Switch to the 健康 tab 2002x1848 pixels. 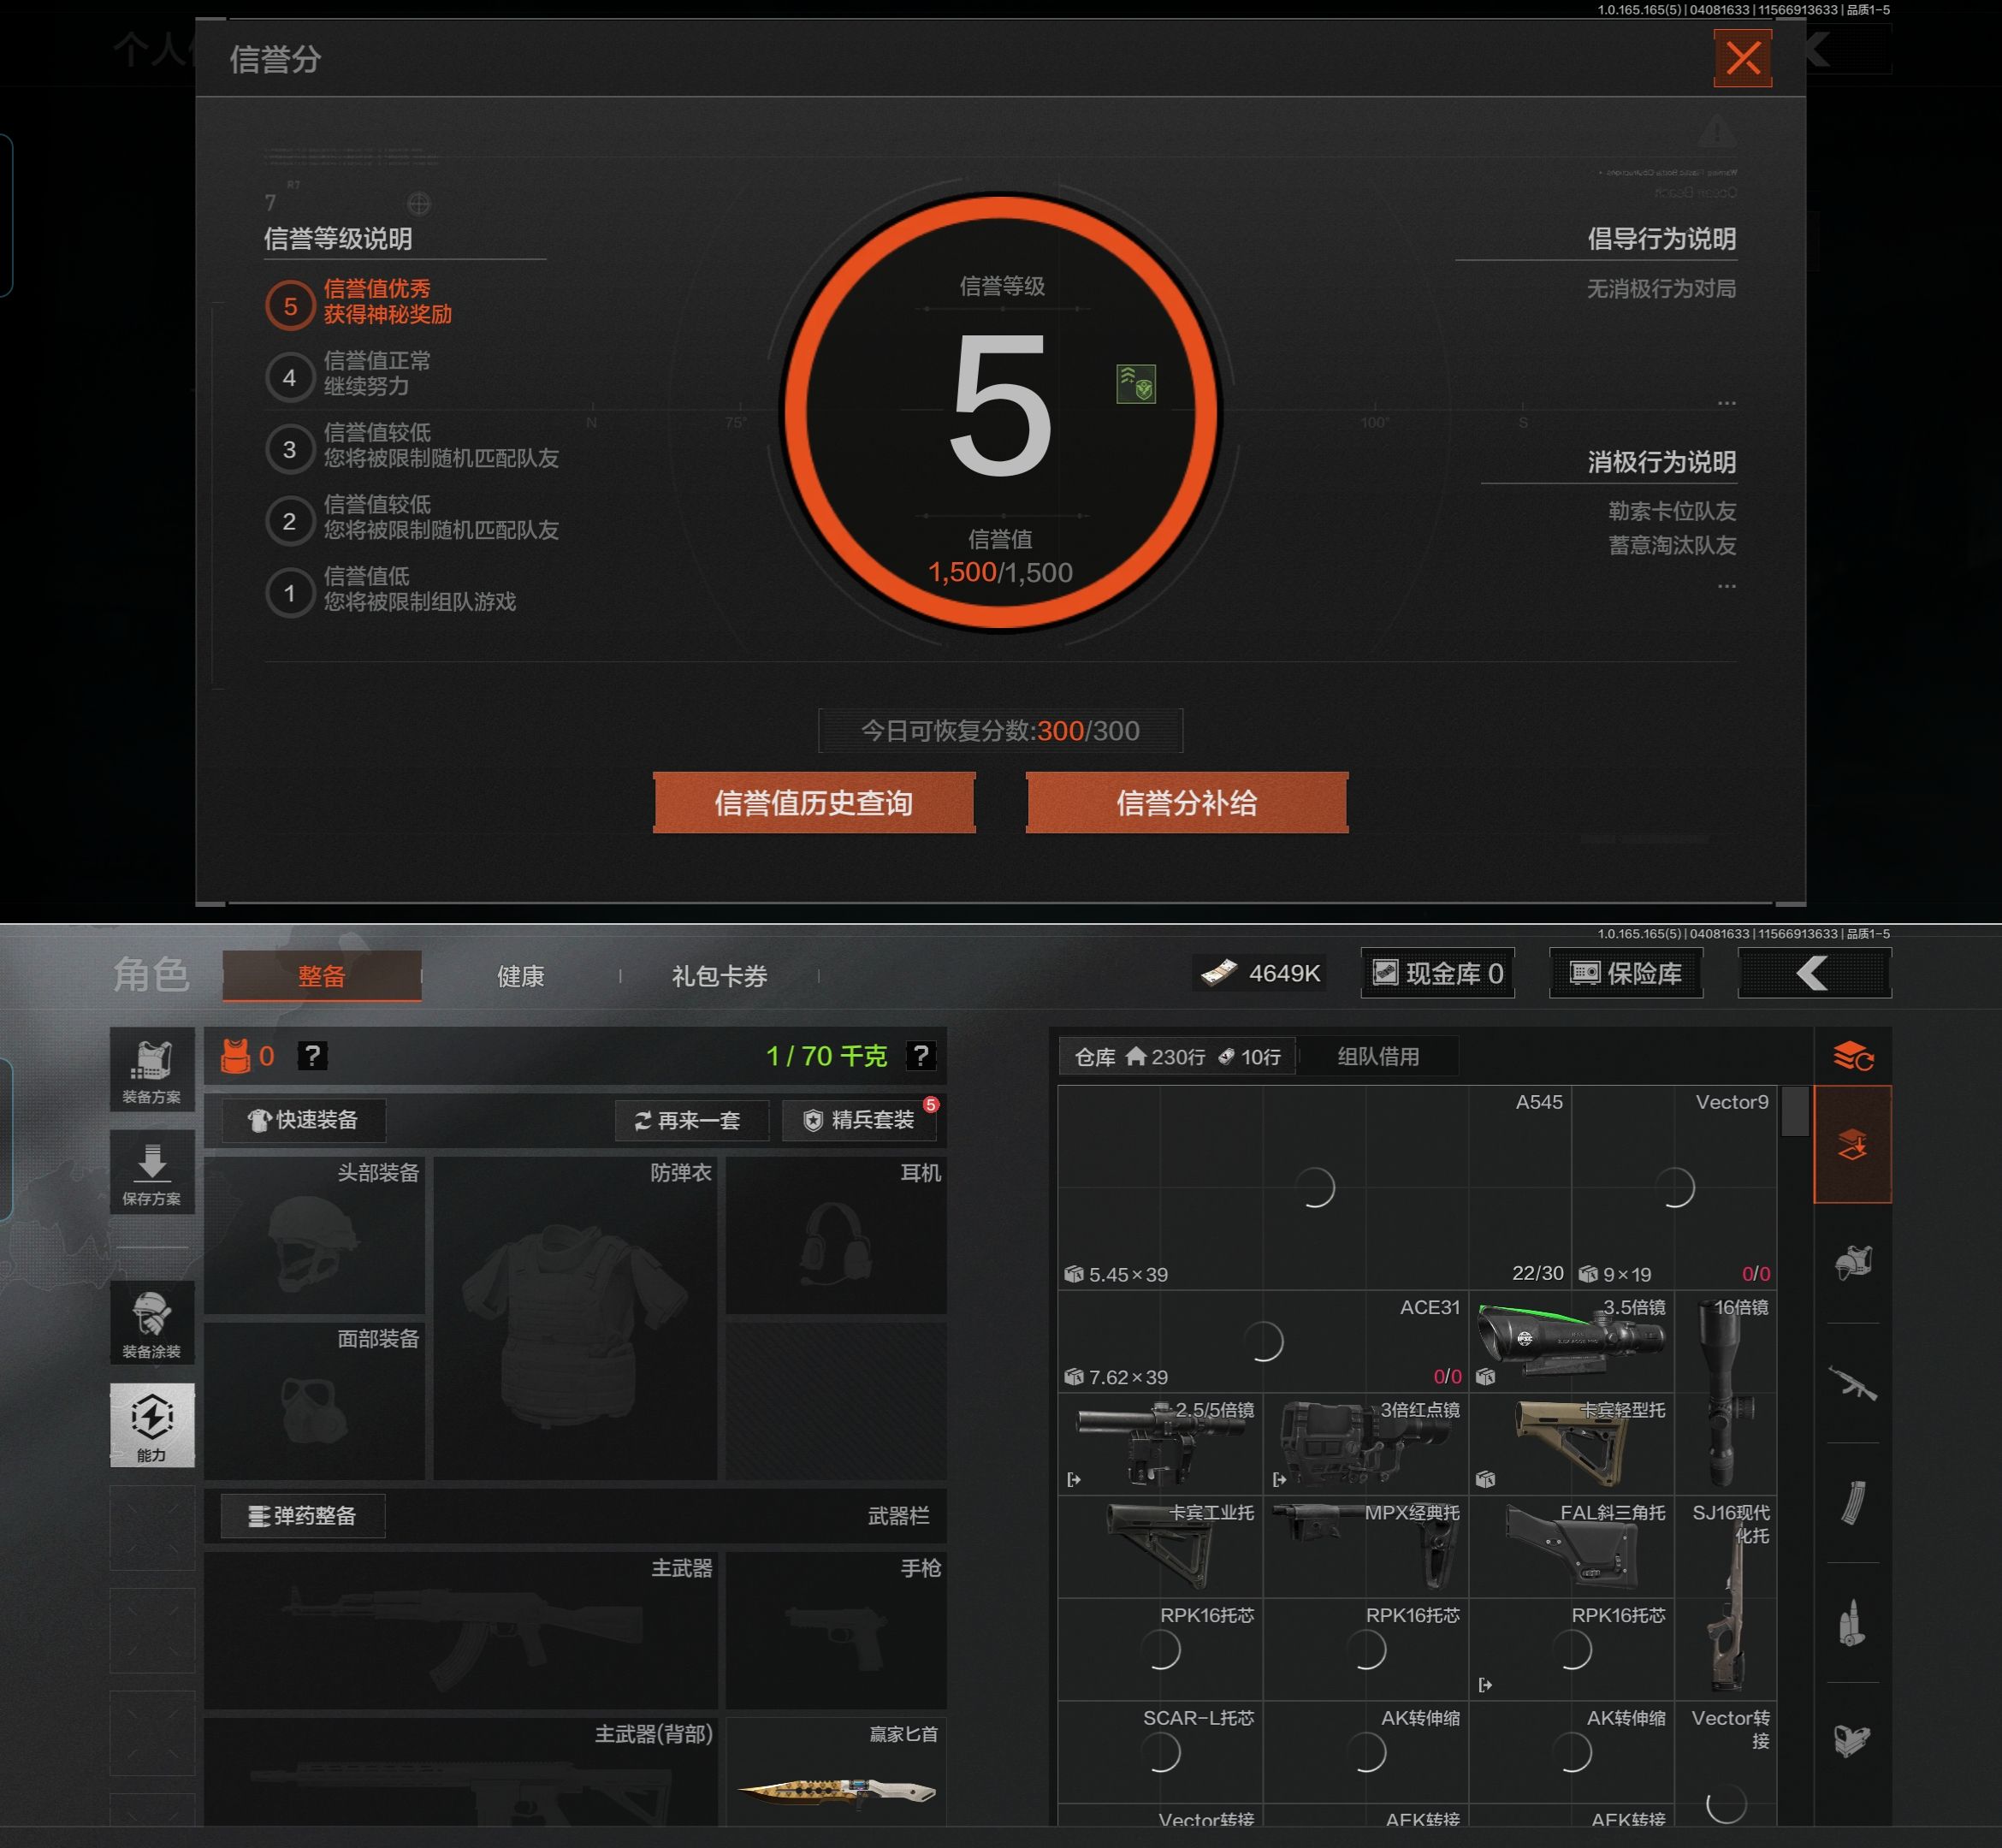pyautogui.click(x=521, y=976)
